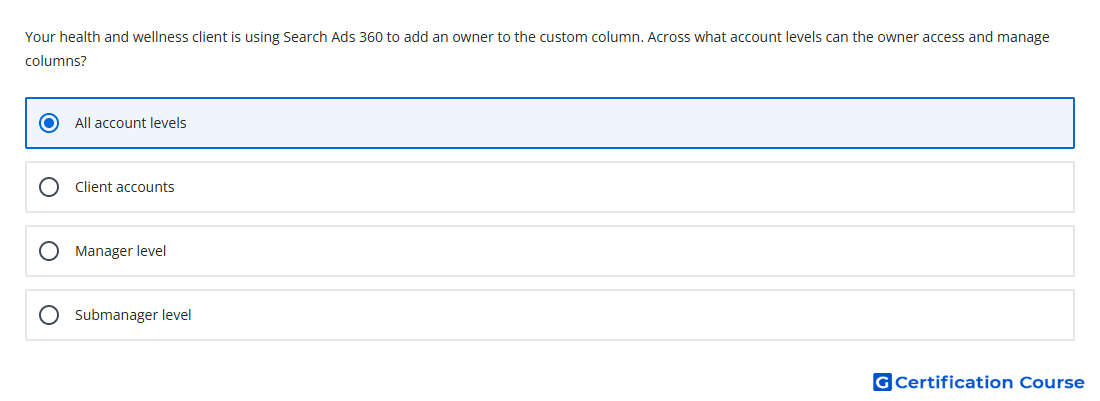Click the "Client accounts" label text
Screen dimensions: 1100x401
[x=125, y=187]
